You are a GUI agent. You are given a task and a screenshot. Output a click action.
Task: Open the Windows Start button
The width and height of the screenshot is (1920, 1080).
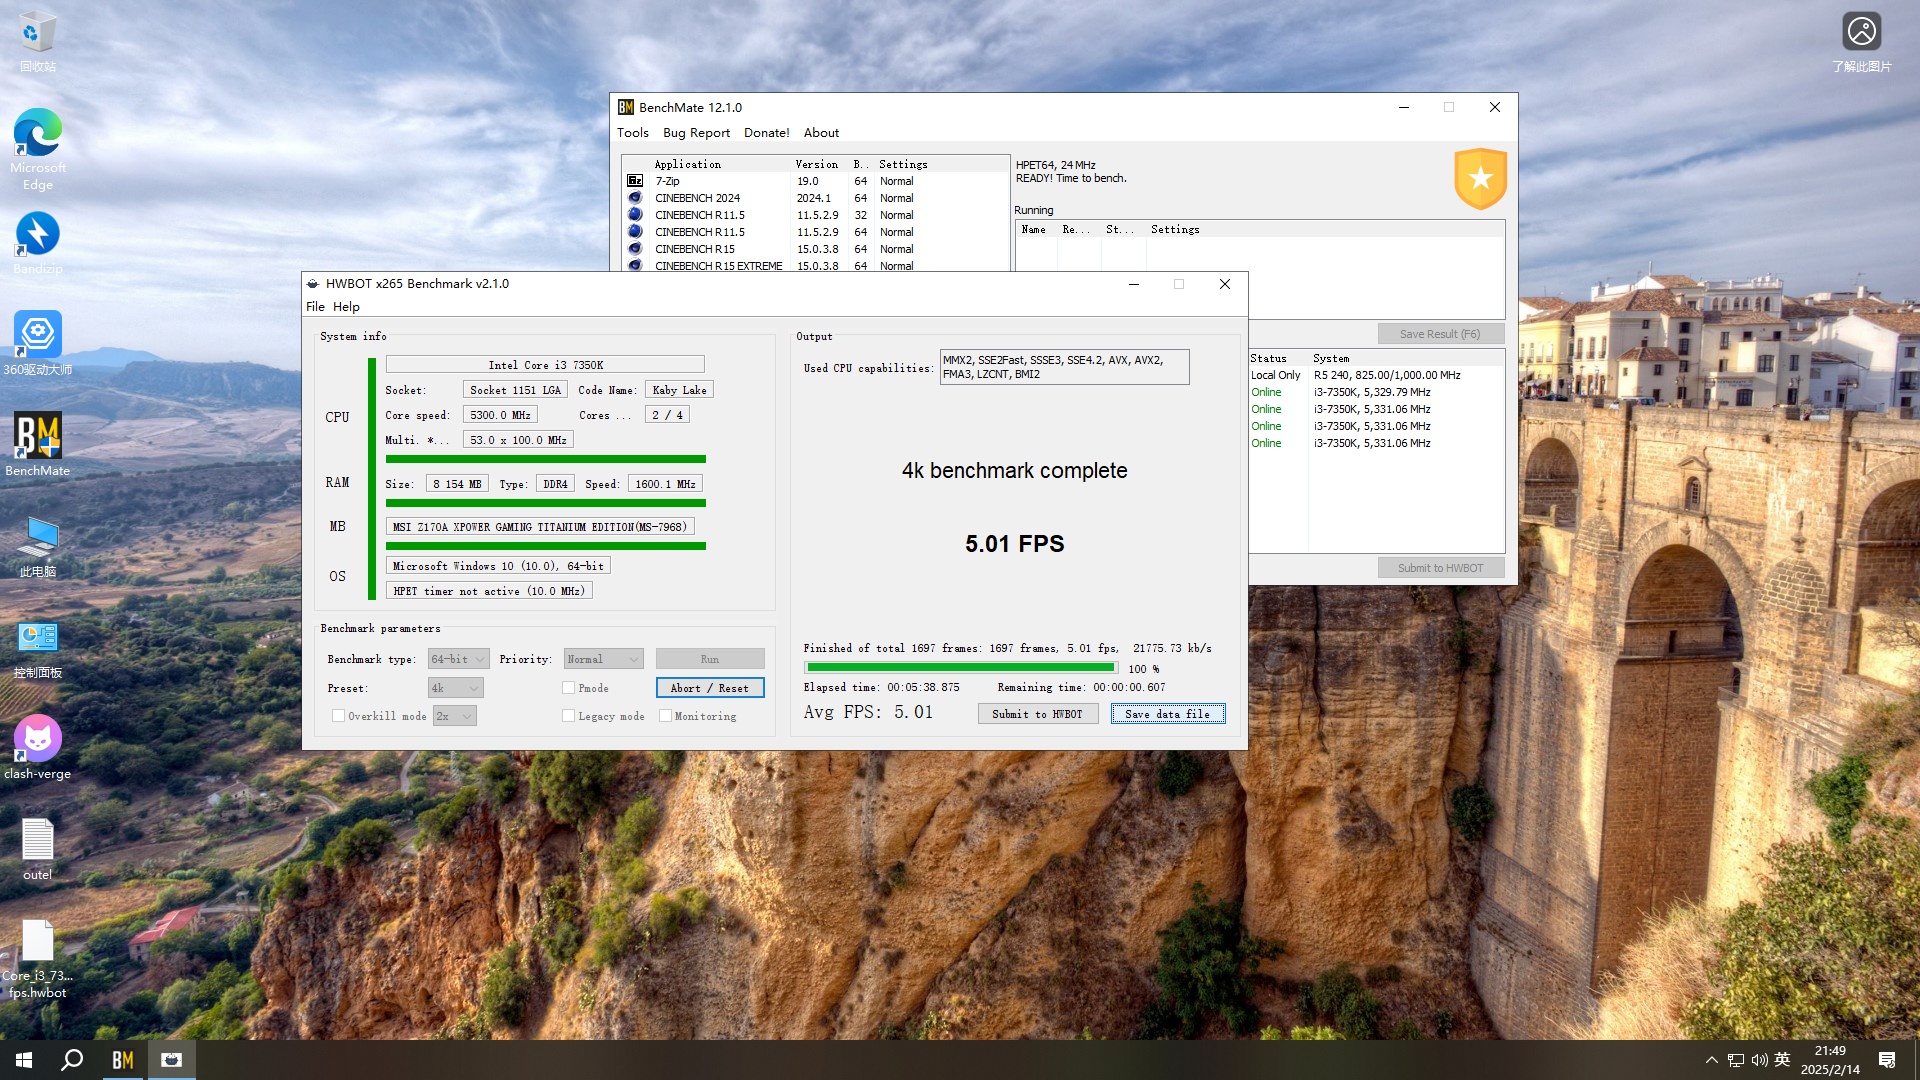[x=24, y=1060]
